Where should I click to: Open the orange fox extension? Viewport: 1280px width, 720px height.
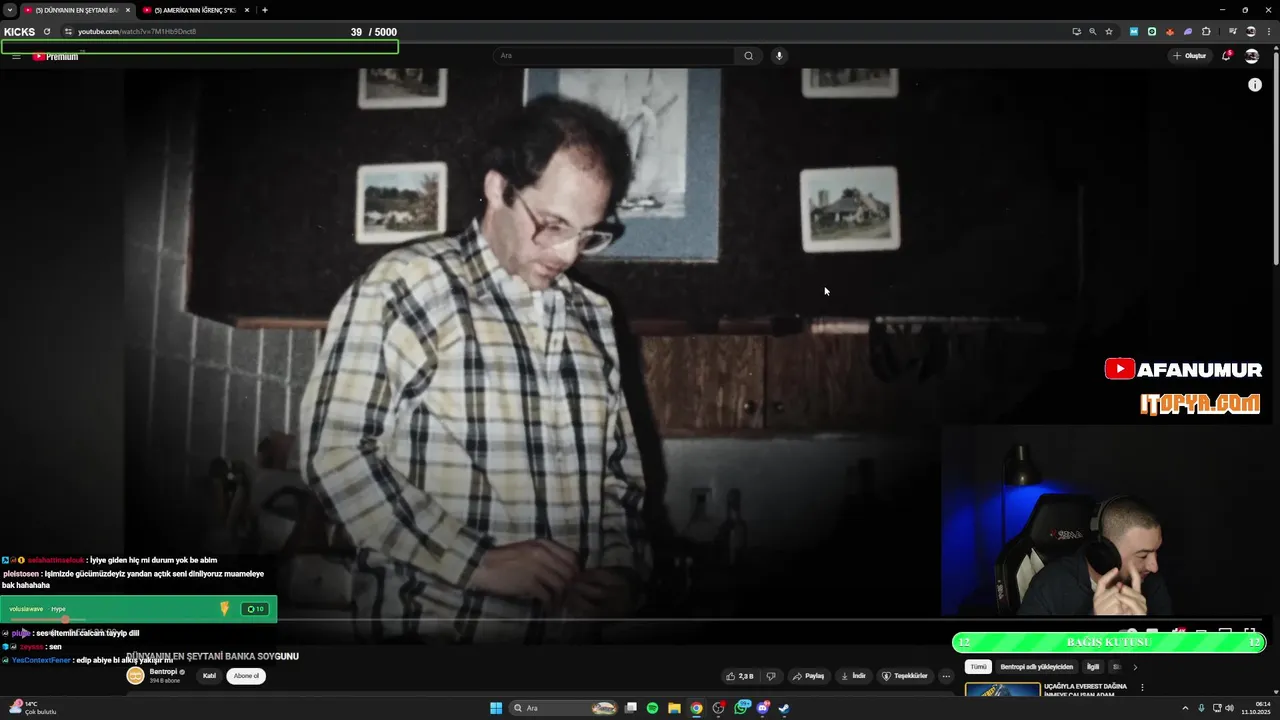(1170, 32)
